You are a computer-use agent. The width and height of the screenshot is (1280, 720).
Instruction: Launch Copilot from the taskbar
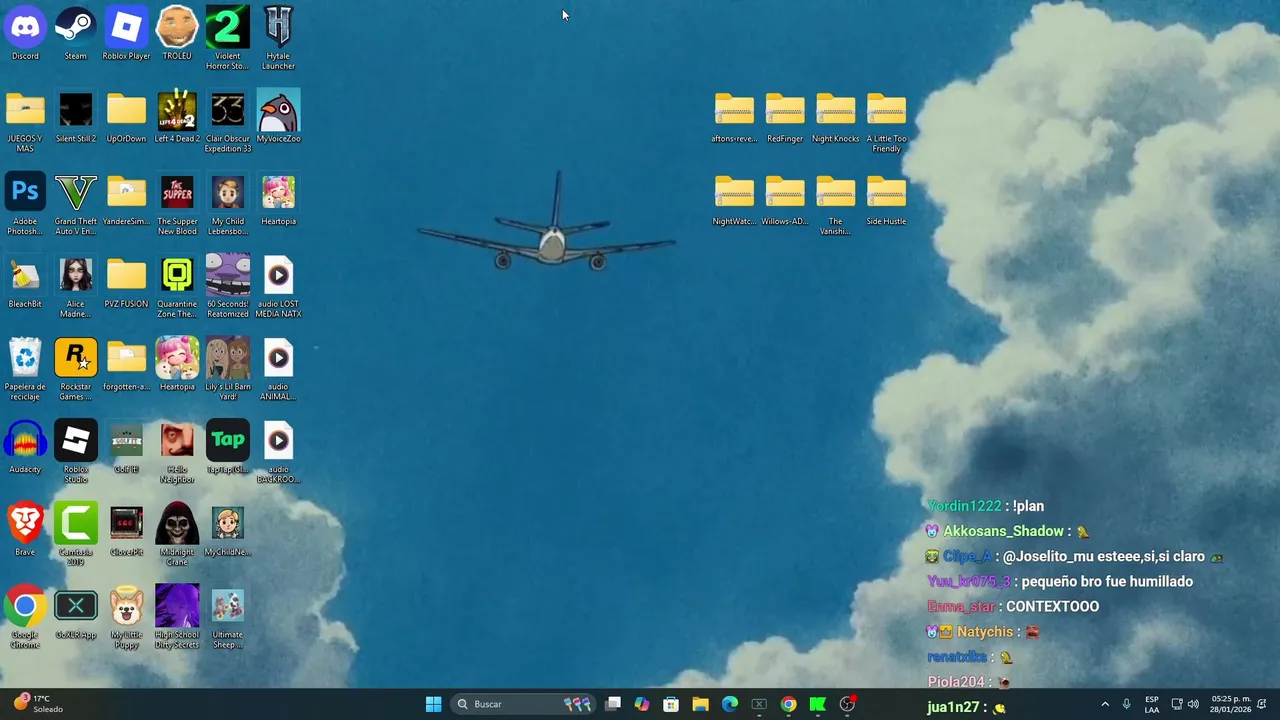[x=642, y=704]
